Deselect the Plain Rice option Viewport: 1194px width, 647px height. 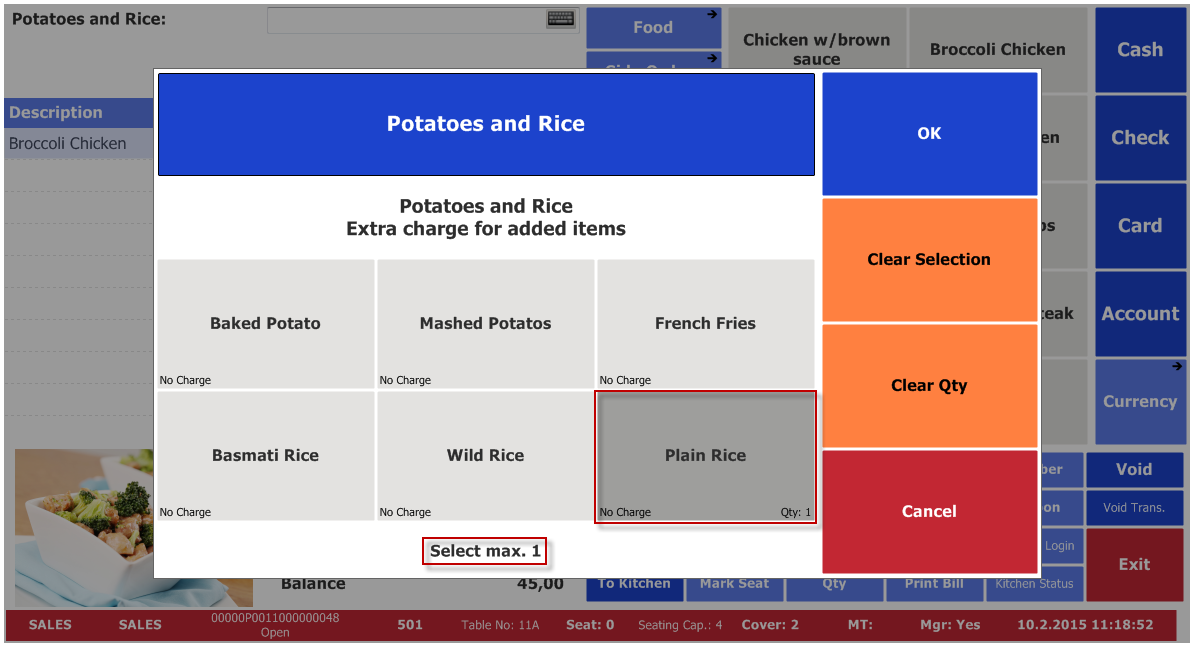[705, 456]
